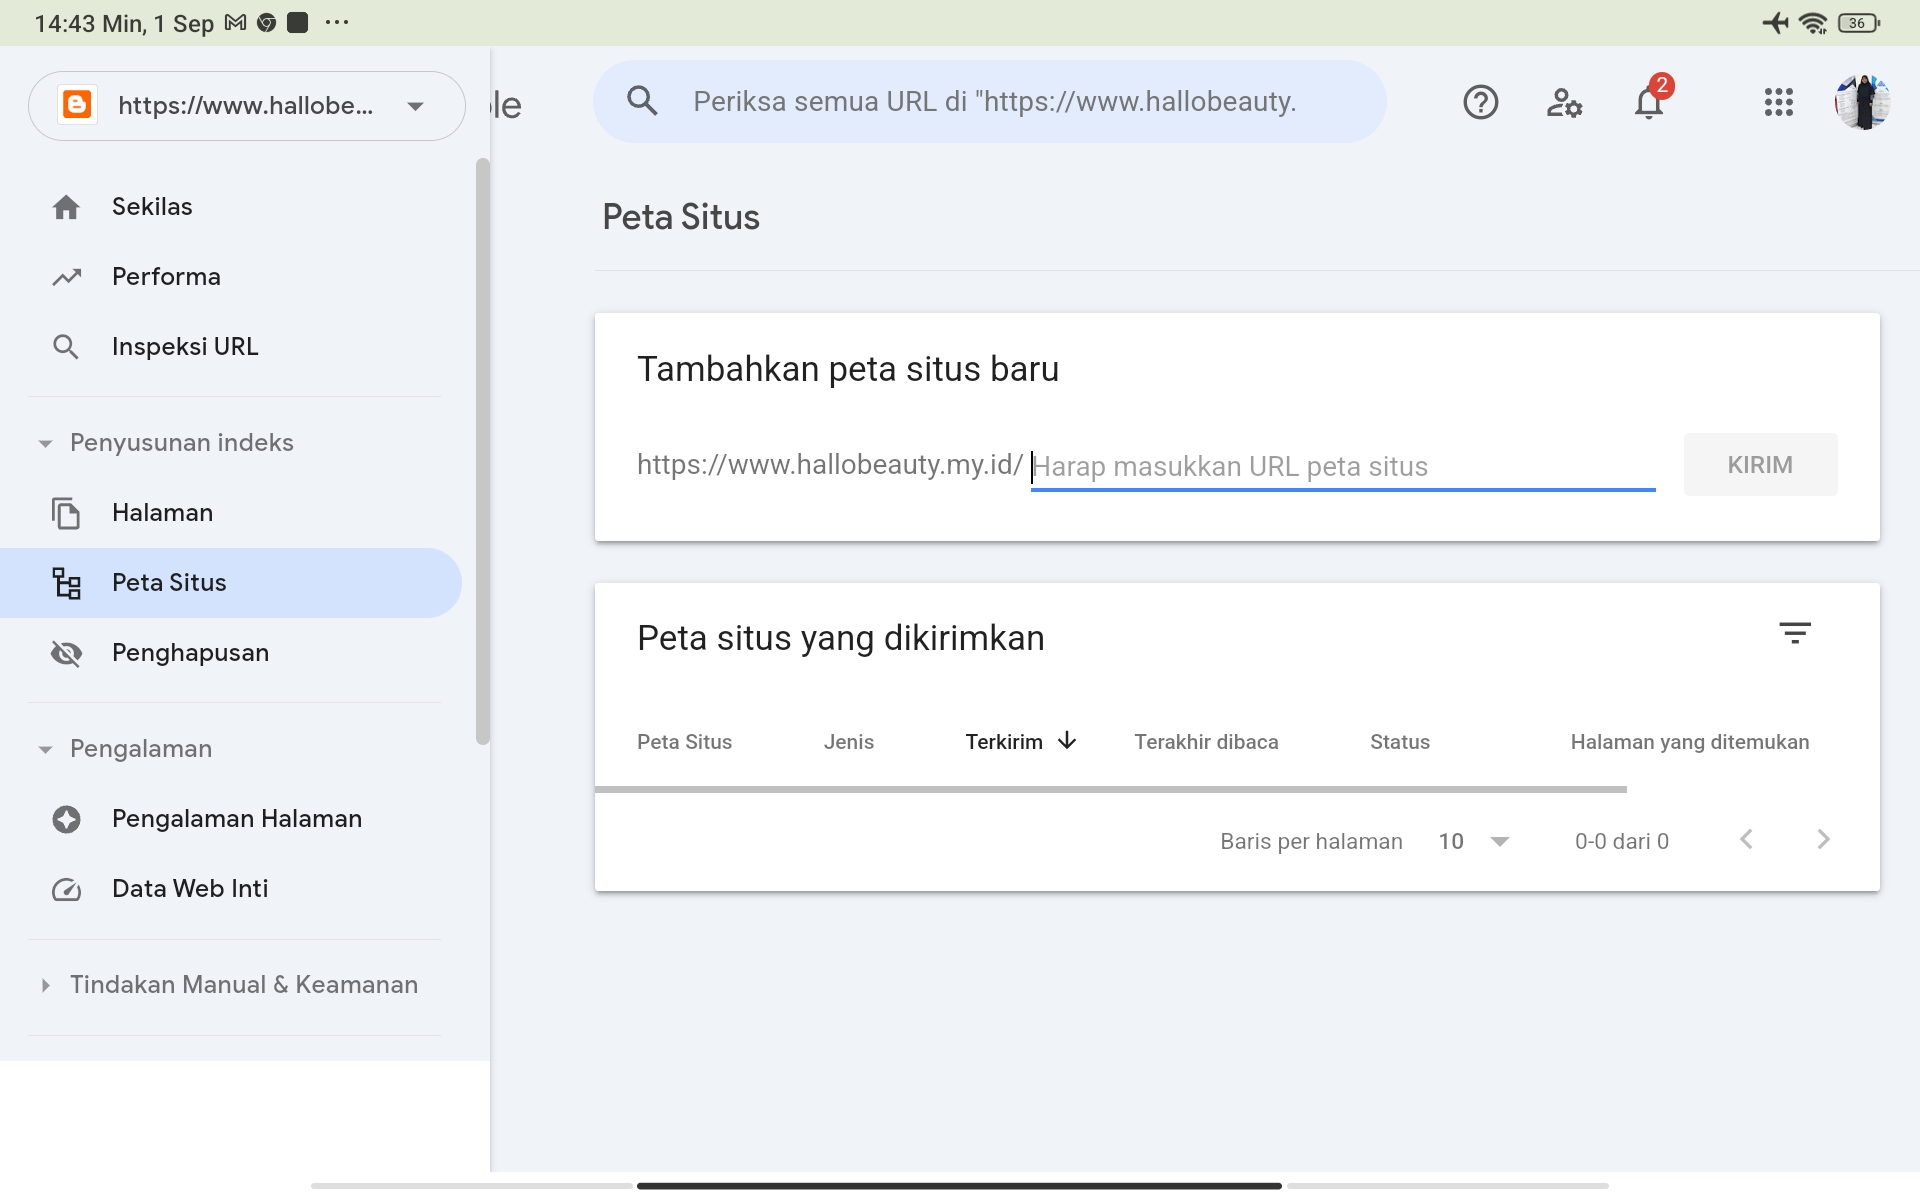Open the Help question mark icon

pyautogui.click(x=1480, y=102)
